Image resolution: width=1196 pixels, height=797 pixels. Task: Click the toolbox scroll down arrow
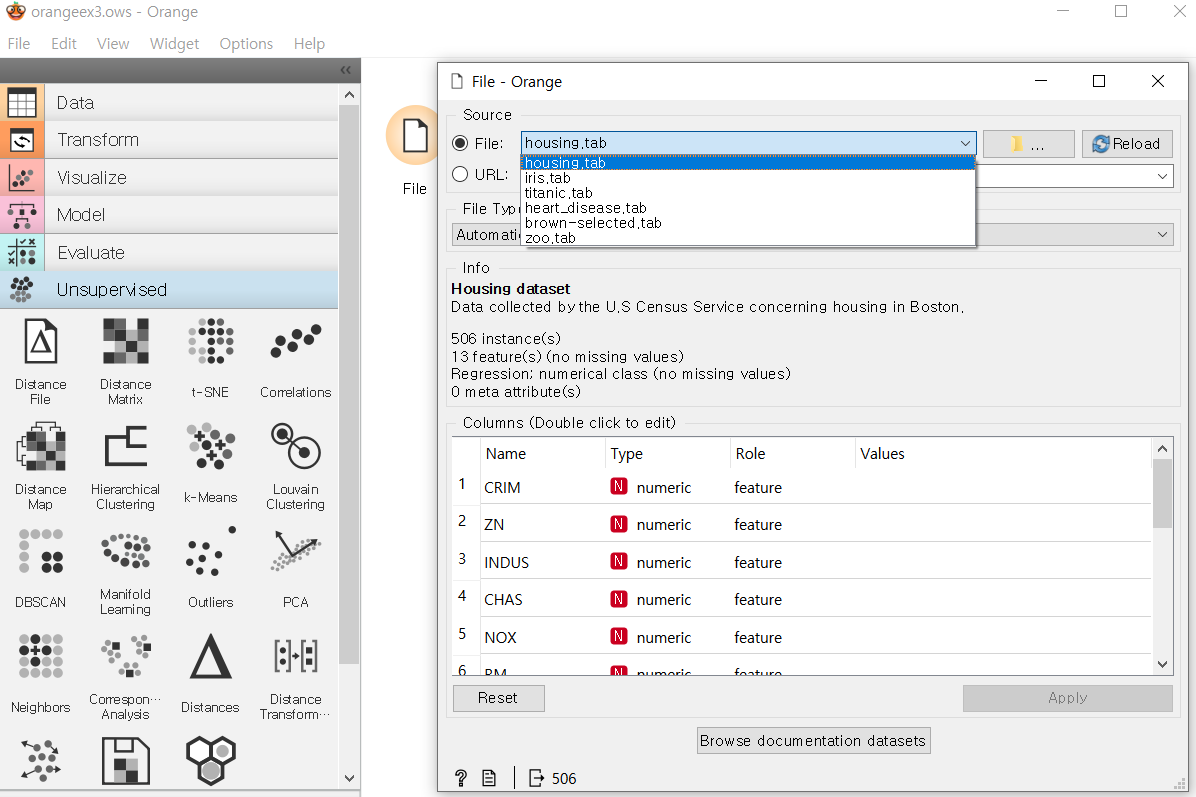[349, 778]
